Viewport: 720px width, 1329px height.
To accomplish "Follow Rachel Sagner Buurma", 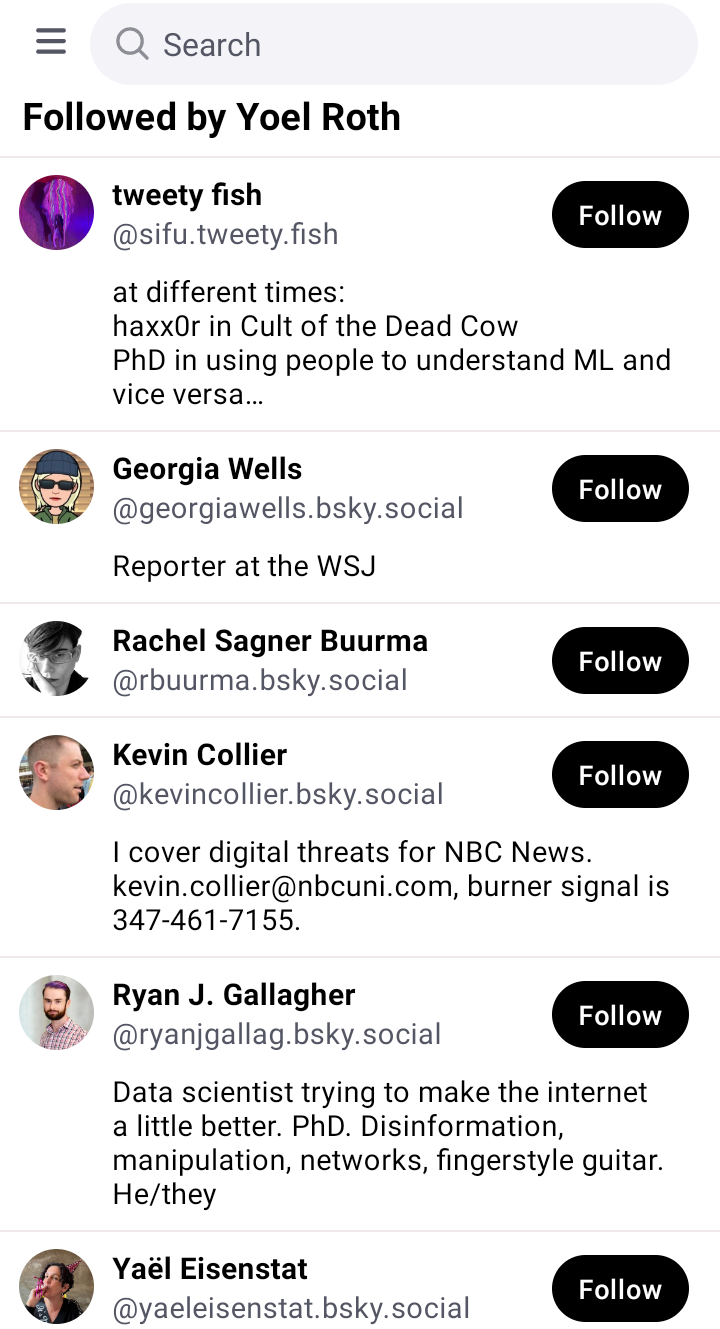I will pos(620,661).
